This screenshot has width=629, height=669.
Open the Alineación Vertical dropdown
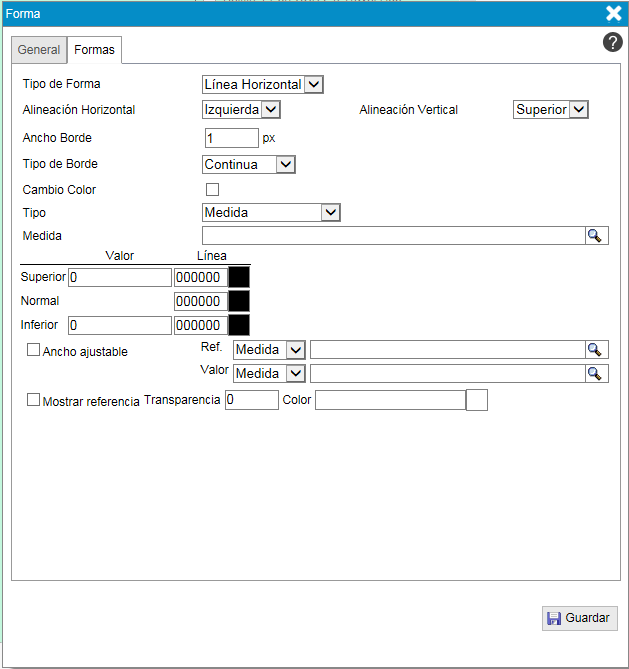pos(550,109)
